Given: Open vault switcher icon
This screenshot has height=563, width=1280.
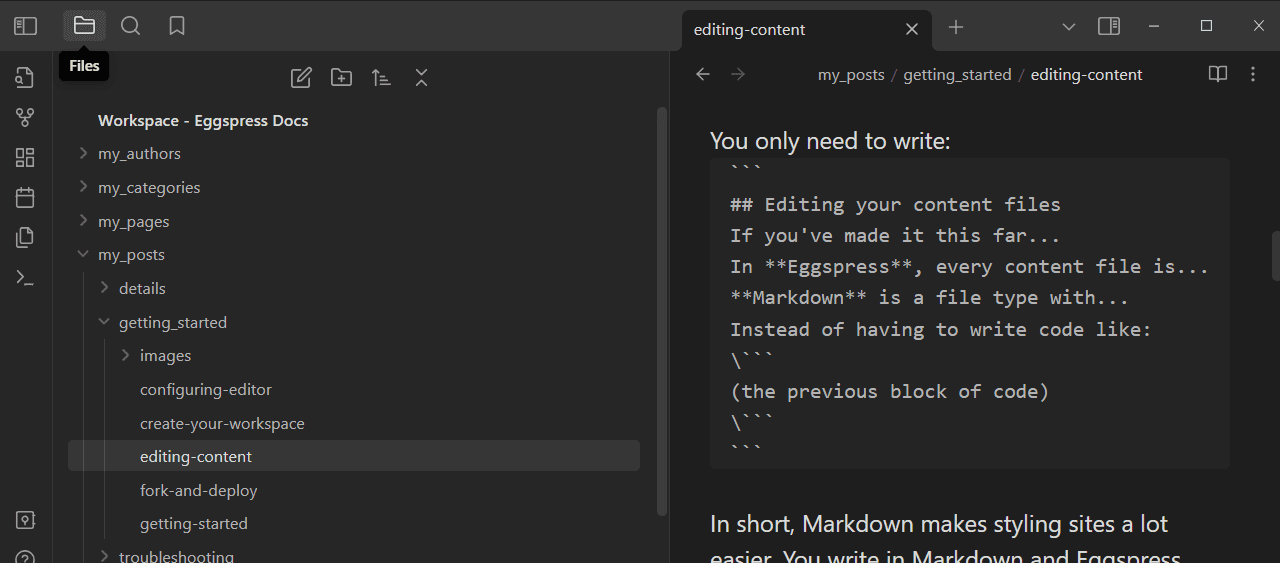Looking at the screenshot, I should [x=26, y=520].
